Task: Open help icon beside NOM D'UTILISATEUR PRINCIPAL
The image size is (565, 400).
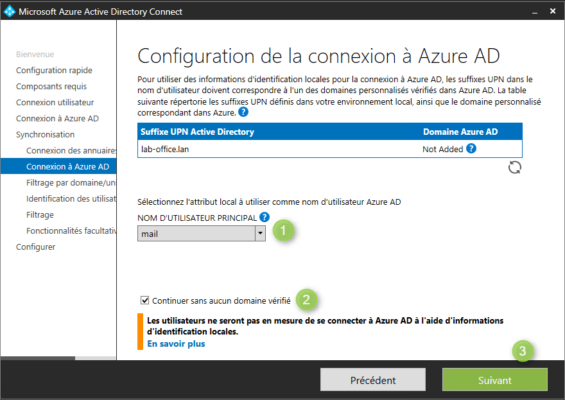Action: [x=264, y=217]
